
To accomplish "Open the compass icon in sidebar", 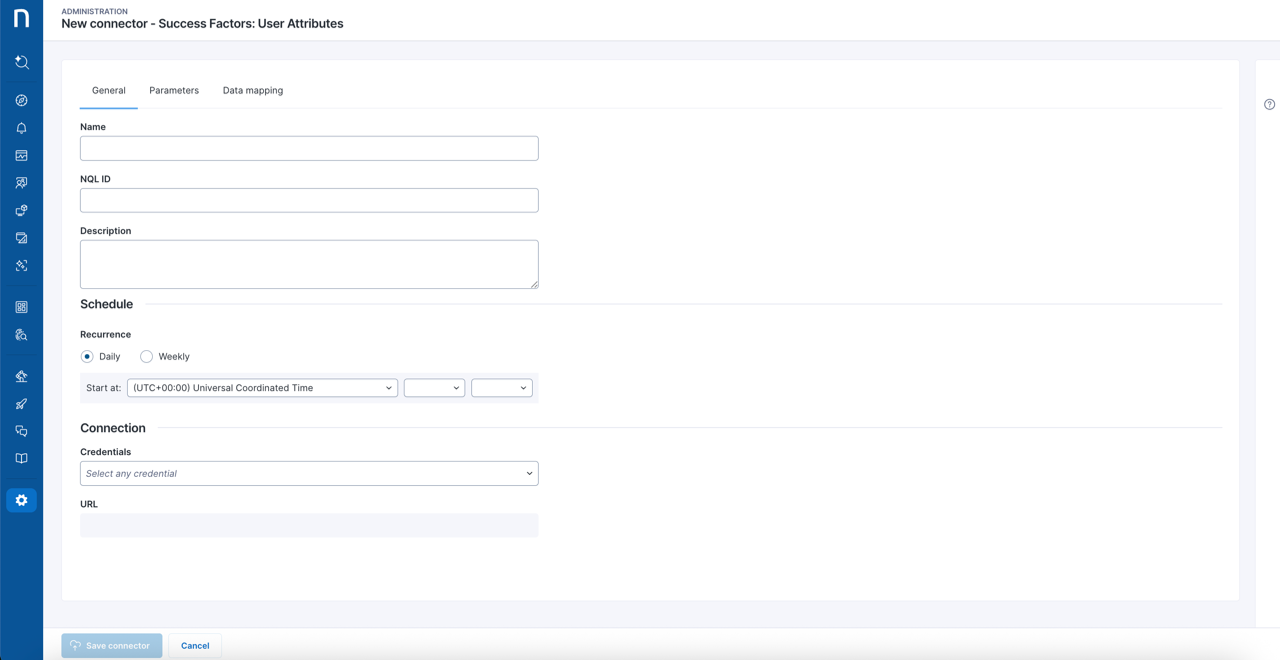I will (21, 100).
